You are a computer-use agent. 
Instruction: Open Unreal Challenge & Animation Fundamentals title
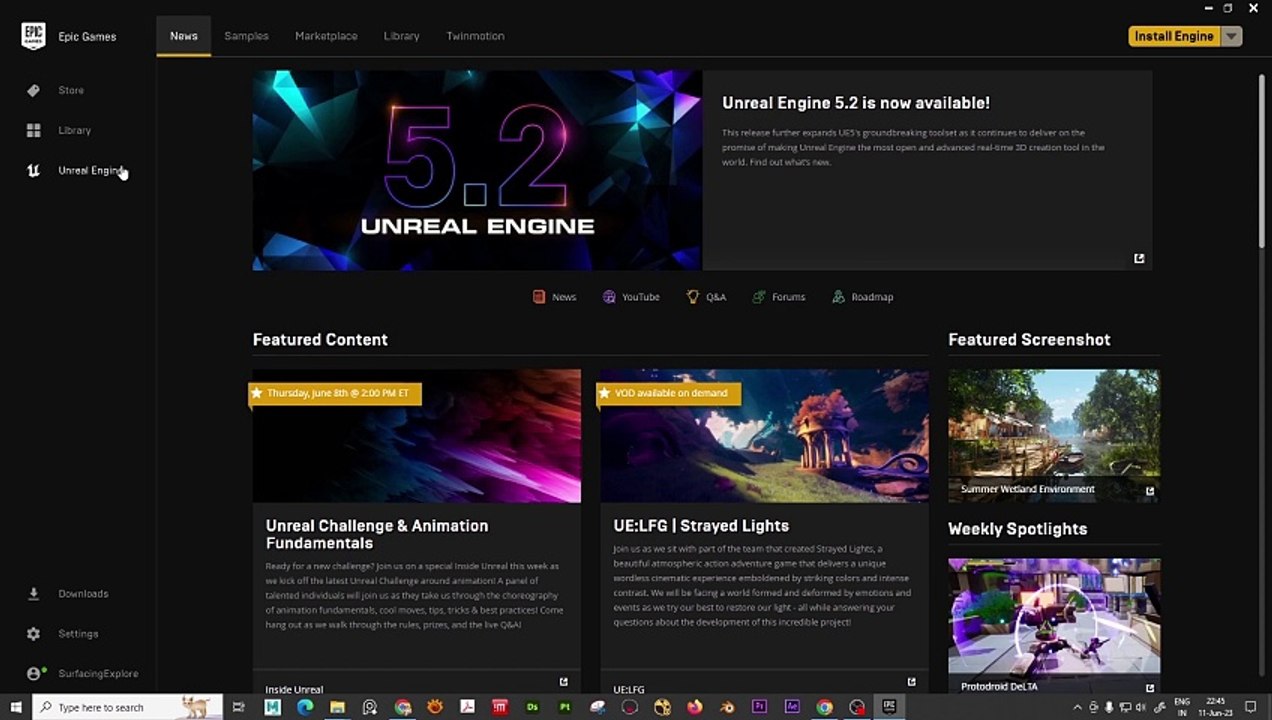[x=377, y=534]
